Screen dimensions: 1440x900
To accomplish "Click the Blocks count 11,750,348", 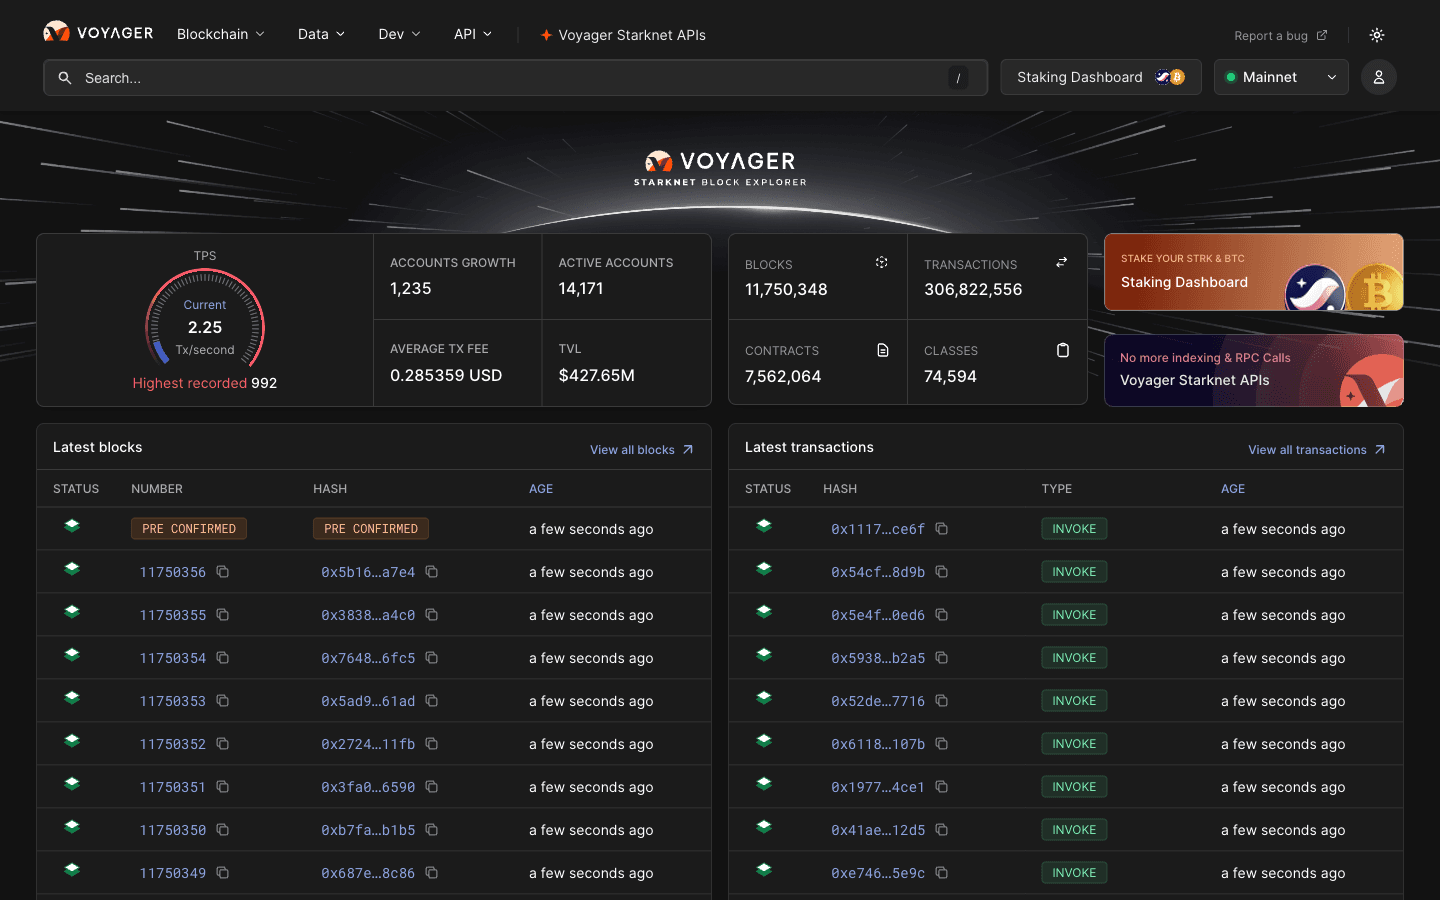I will pos(786,290).
